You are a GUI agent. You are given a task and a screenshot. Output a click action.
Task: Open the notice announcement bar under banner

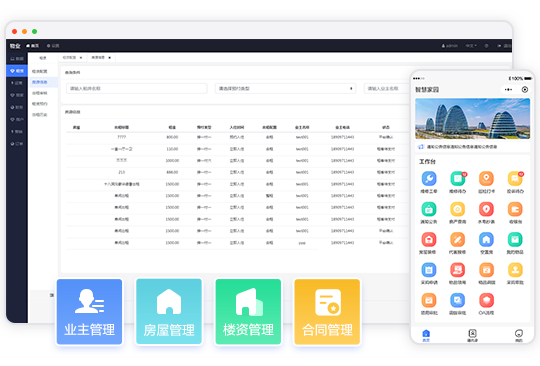coord(472,147)
